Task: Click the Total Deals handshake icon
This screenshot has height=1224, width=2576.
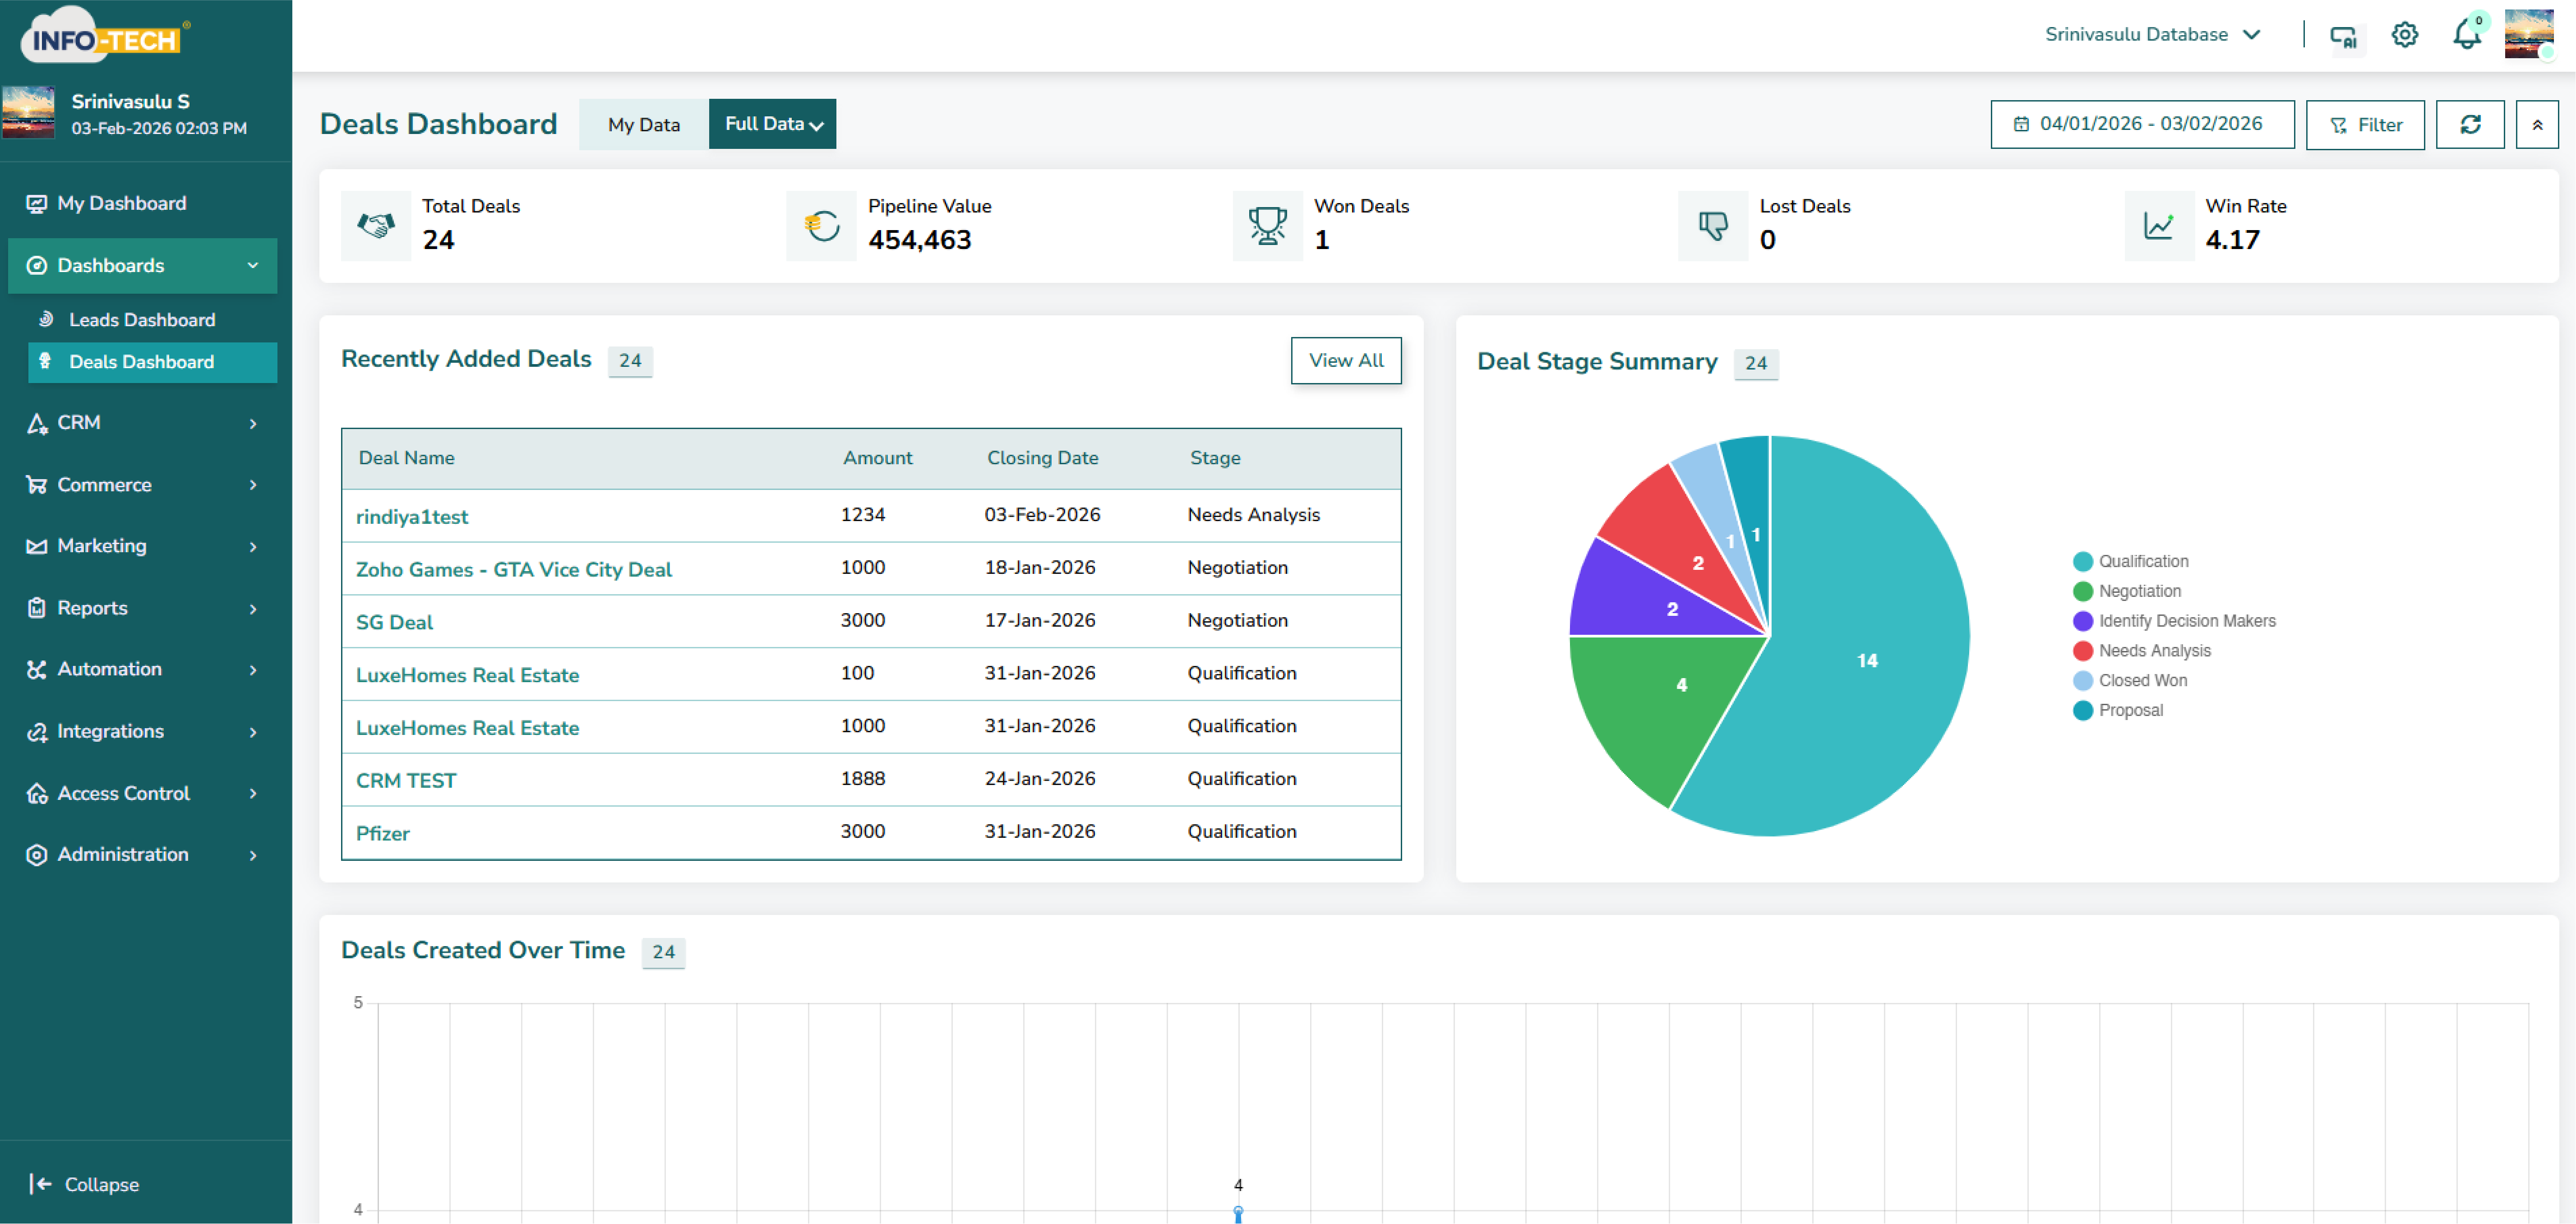Action: coord(376,226)
